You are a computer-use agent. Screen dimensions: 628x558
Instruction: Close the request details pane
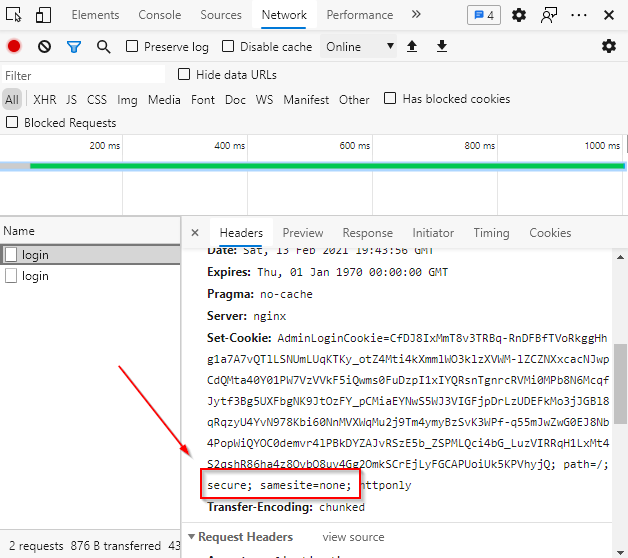click(x=195, y=233)
